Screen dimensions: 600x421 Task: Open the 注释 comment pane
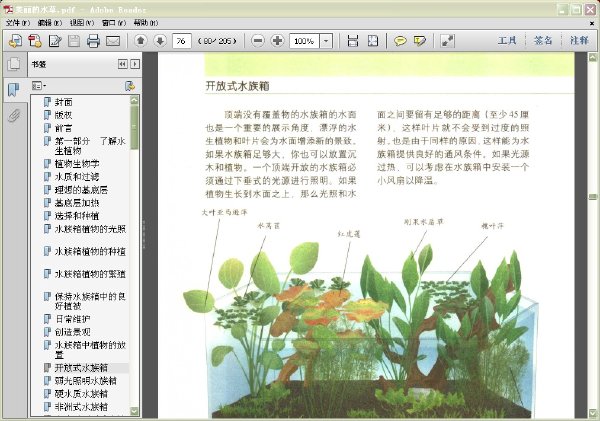(x=579, y=40)
